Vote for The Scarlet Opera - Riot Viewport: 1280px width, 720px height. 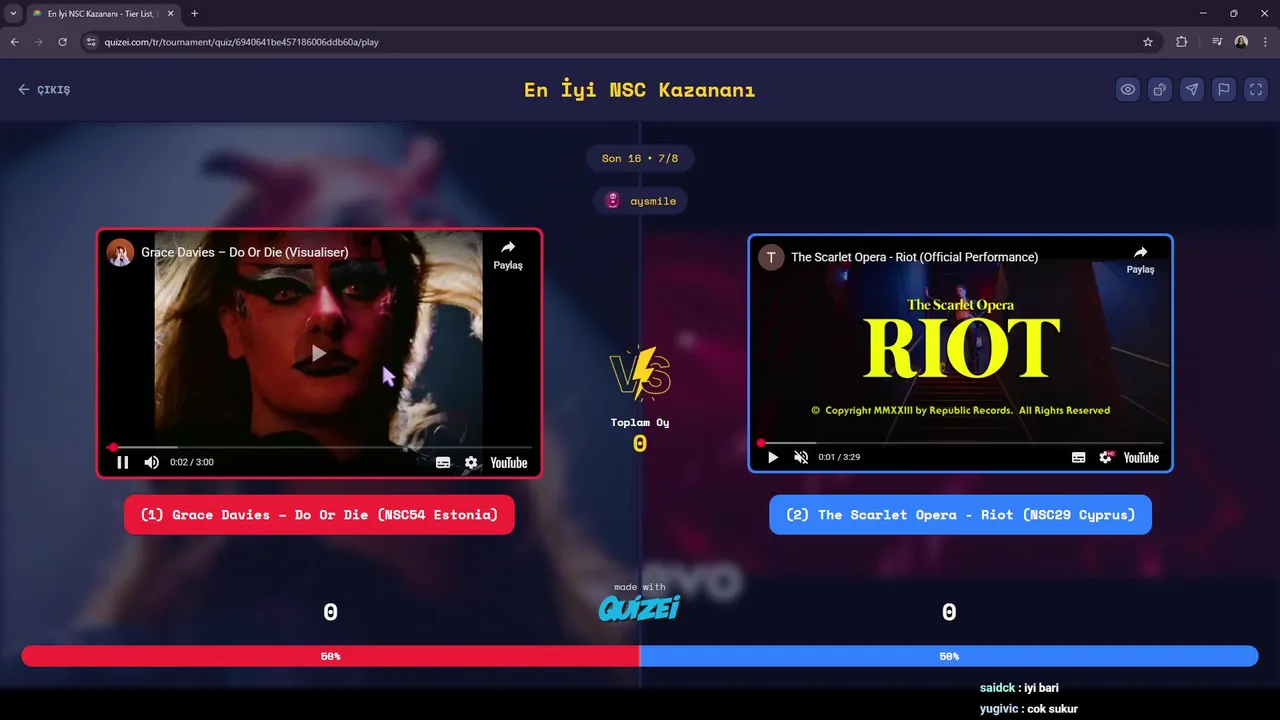click(x=960, y=515)
